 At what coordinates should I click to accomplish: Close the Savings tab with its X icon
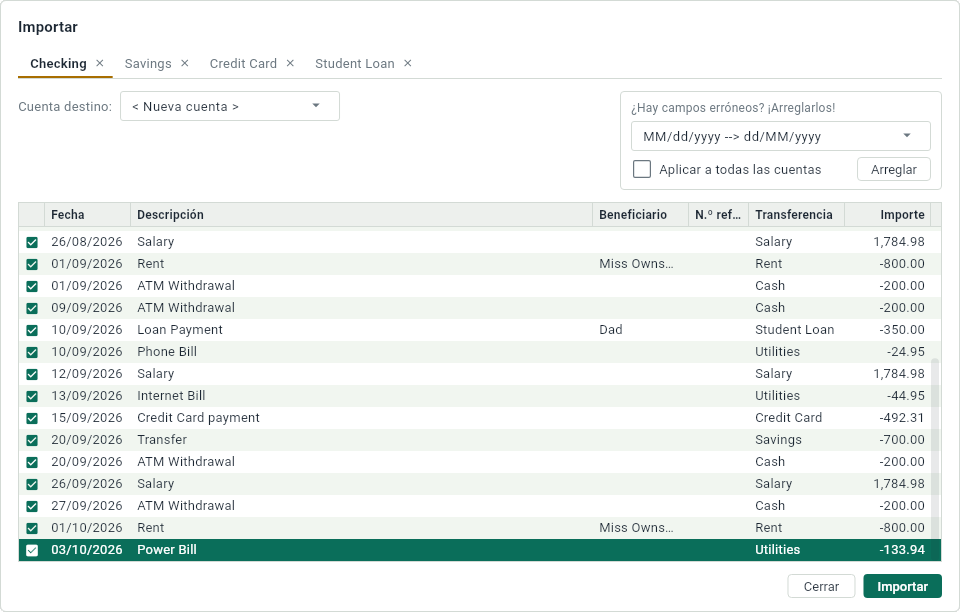point(185,63)
